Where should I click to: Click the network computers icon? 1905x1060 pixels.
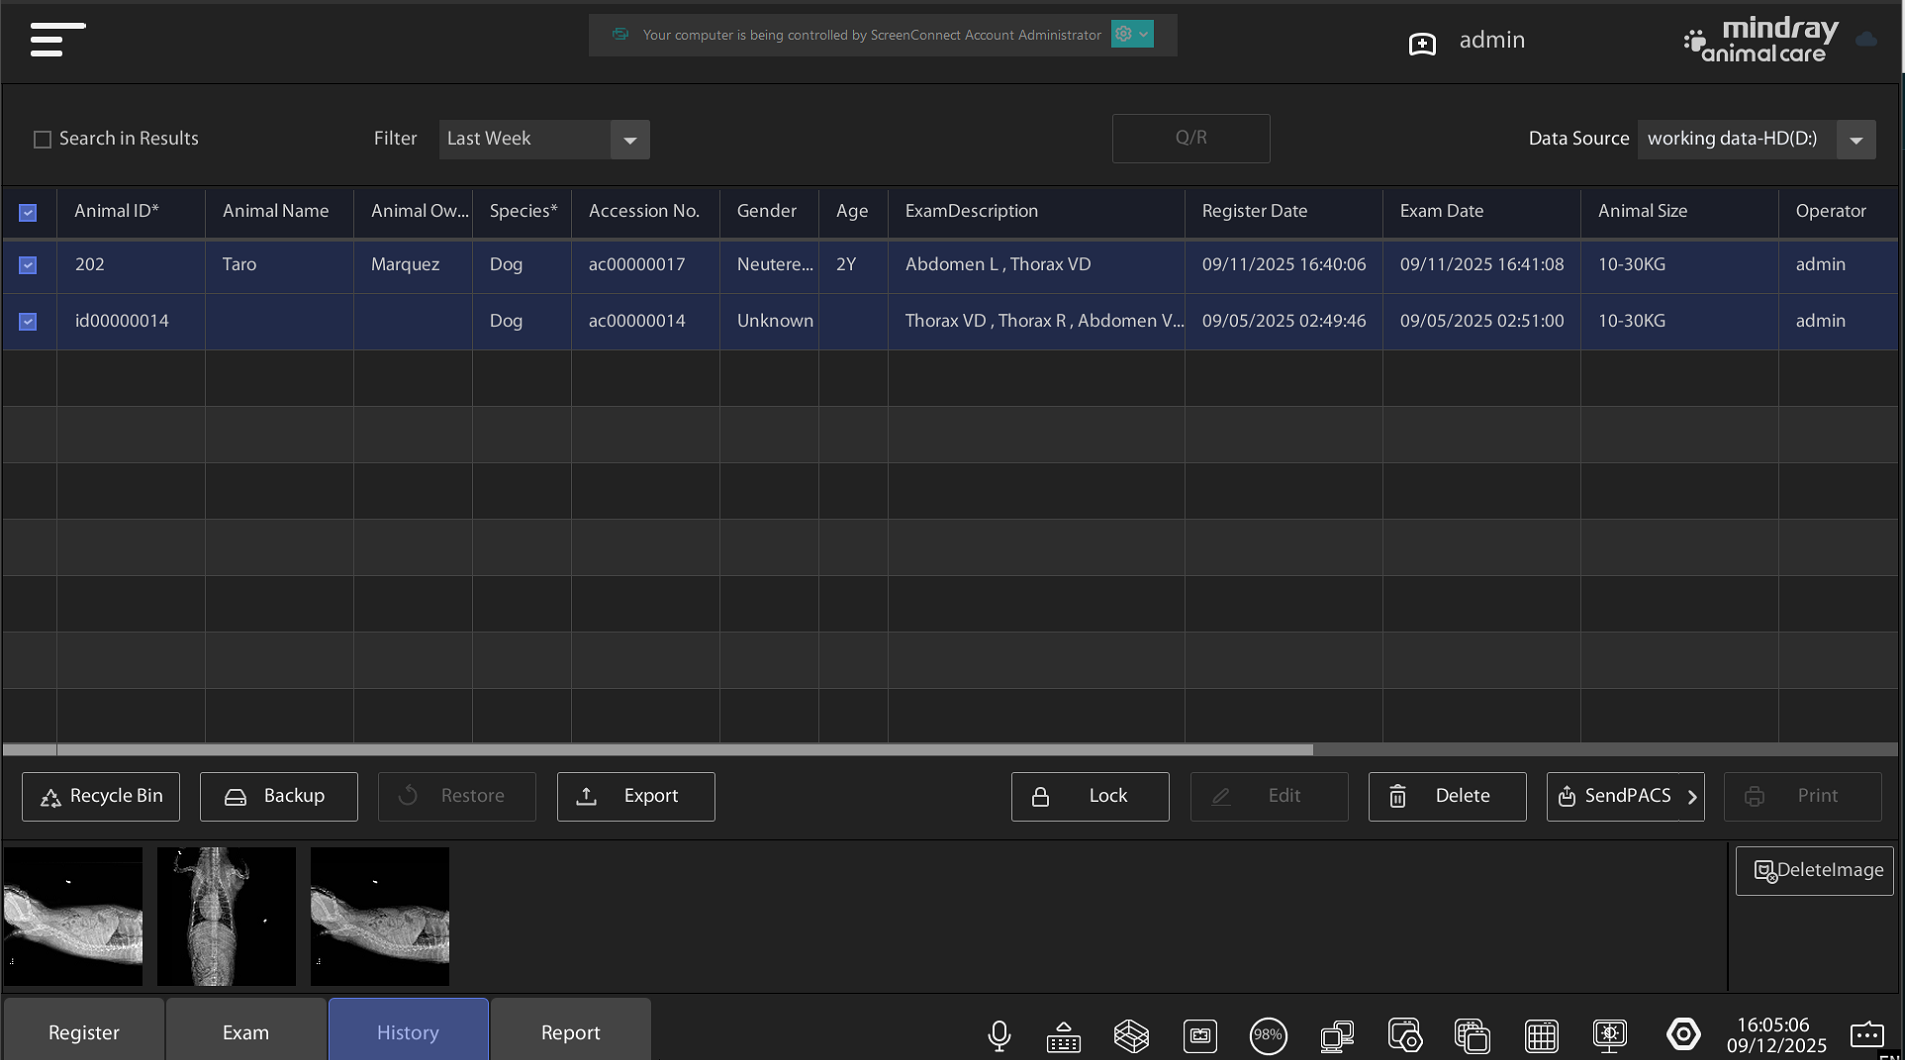coord(1337,1035)
